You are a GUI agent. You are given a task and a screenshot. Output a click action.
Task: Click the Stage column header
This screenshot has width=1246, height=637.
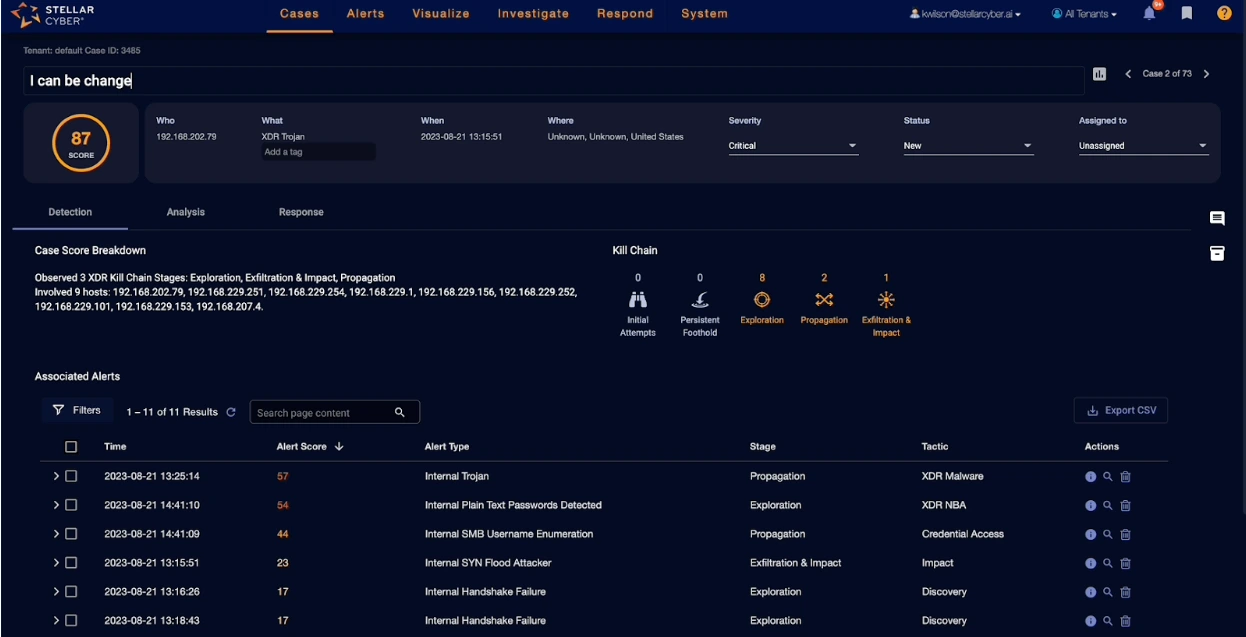coord(762,447)
